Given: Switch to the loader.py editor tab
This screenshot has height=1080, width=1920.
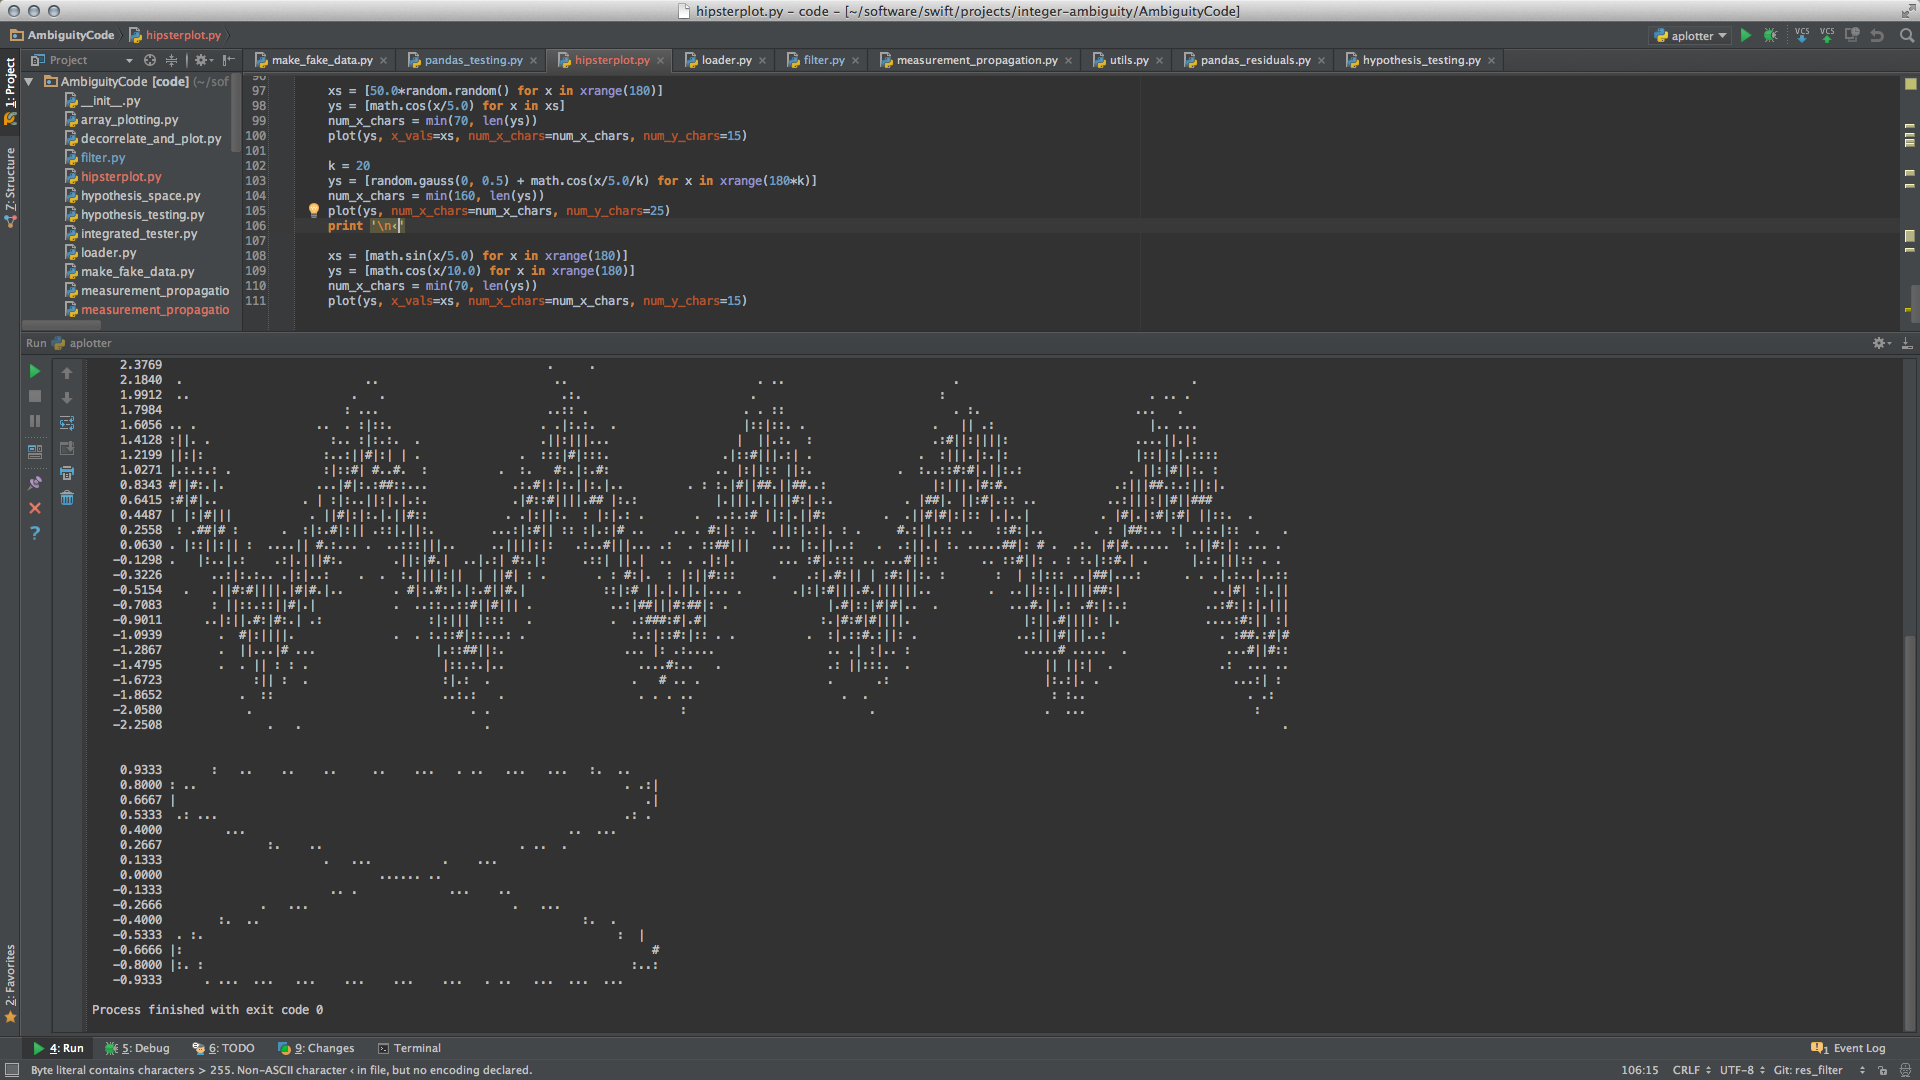Looking at the screenshot, I should 726,60.
